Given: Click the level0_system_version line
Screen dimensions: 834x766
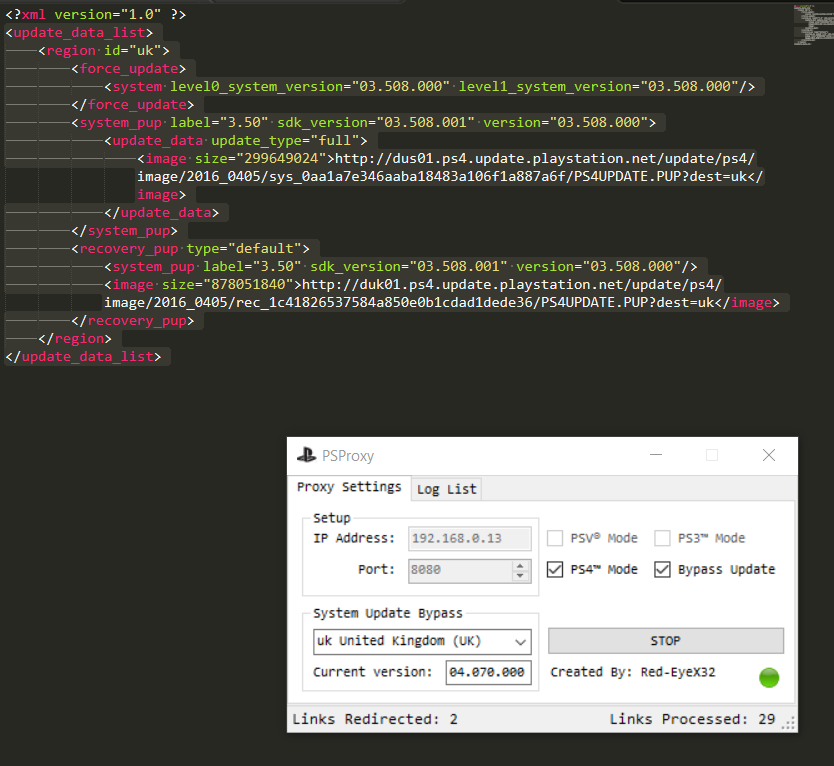Looking at the screenshot, I should [429, 86].
